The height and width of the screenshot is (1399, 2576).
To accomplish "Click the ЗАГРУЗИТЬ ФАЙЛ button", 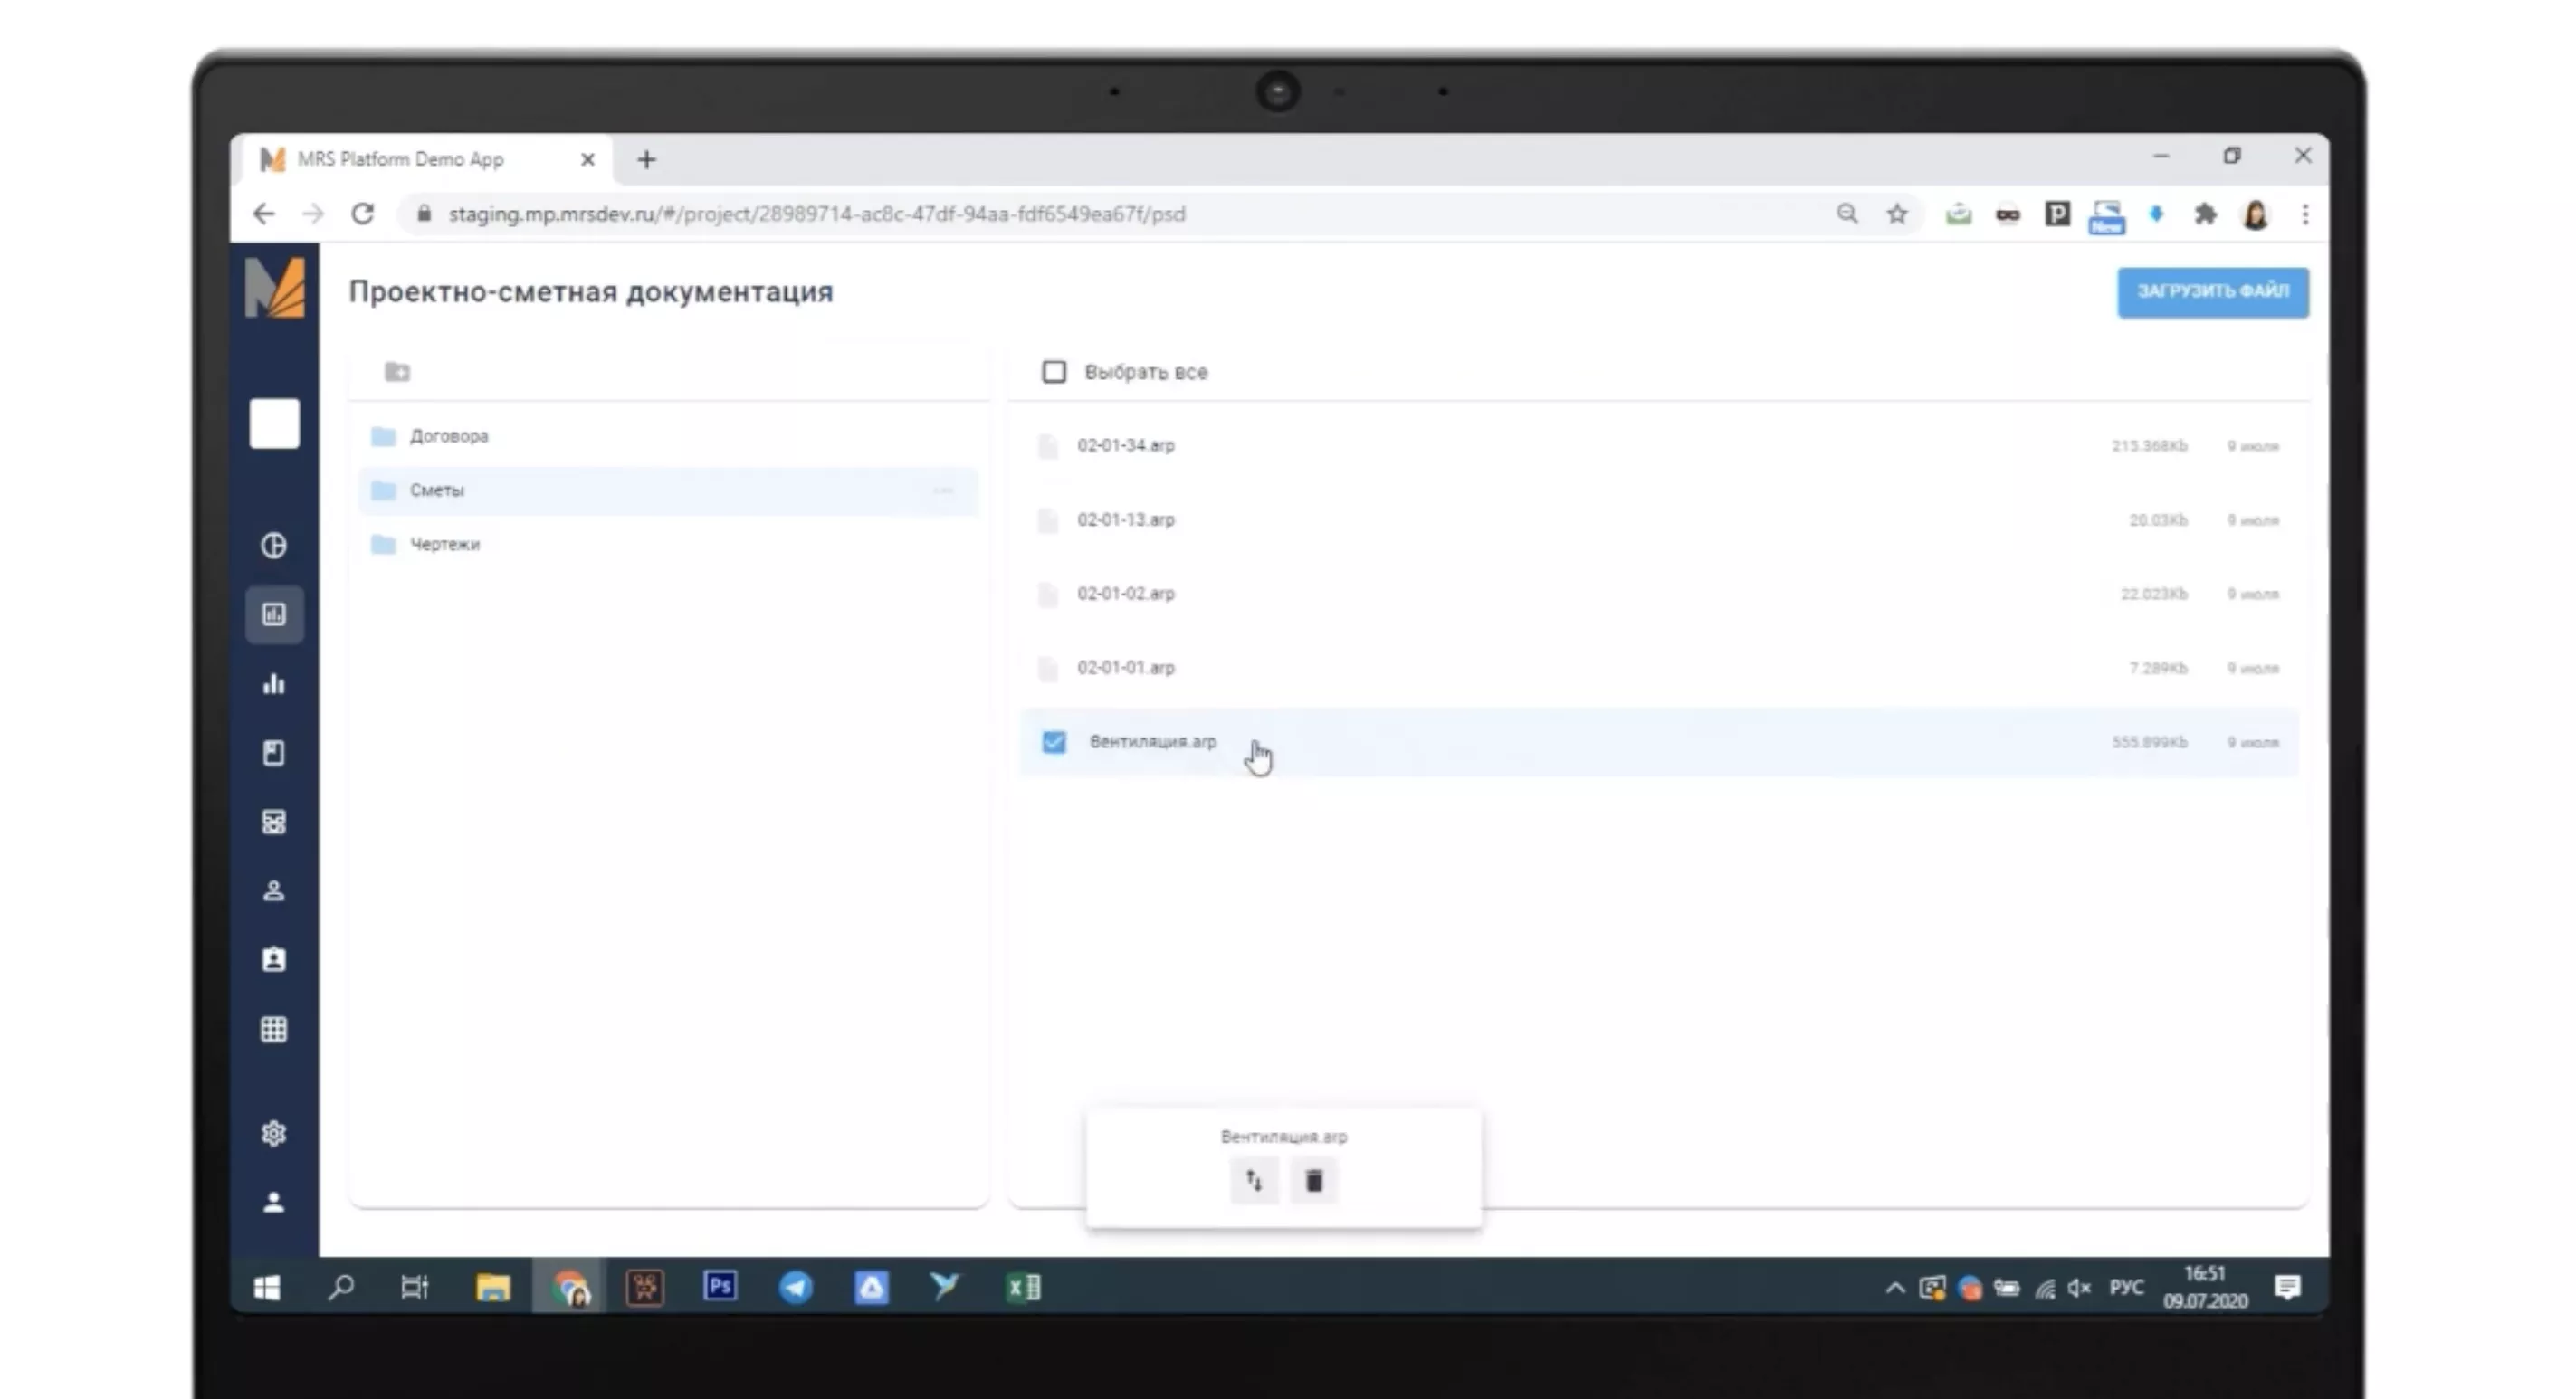I will (2212, 292).
